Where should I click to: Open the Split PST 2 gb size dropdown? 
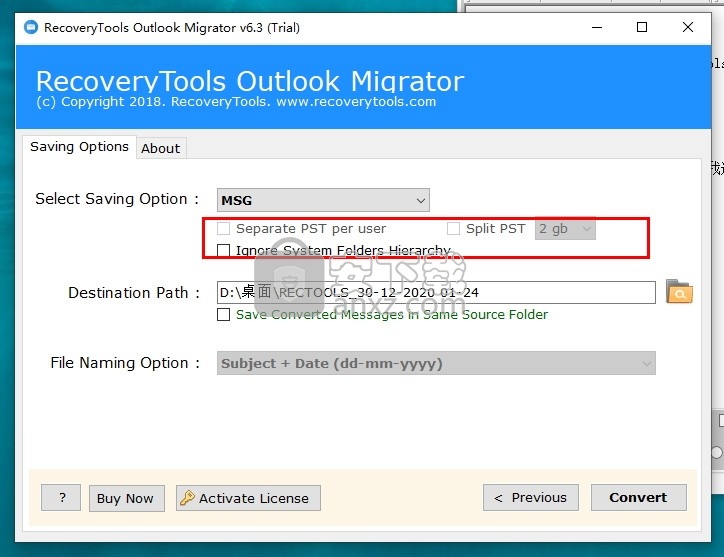[x=565, y=229]
